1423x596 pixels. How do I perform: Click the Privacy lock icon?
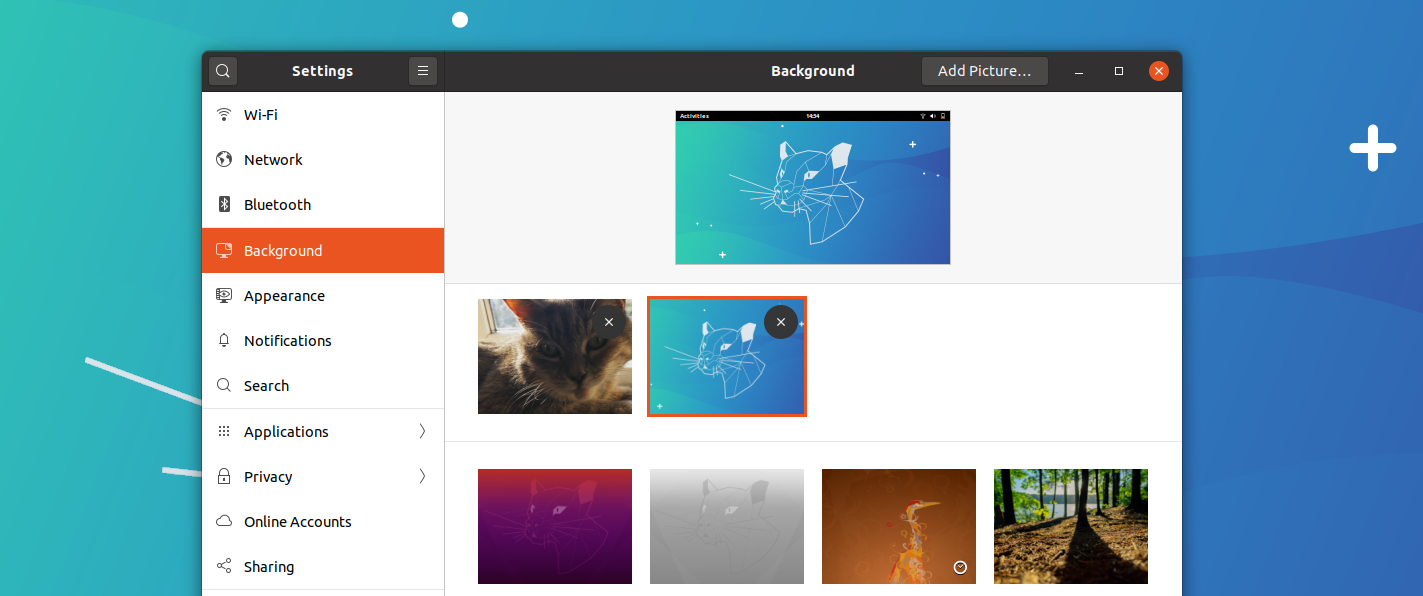[x=224, y=476]
